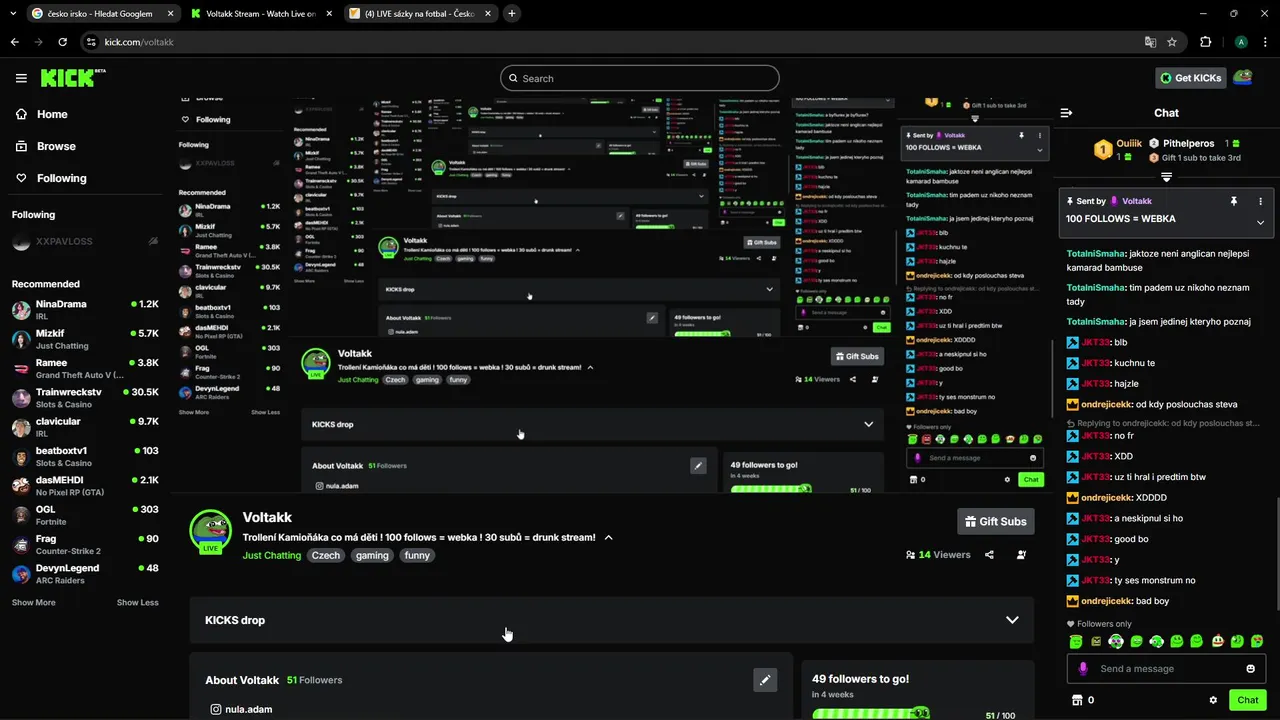Reload the page

62,42
